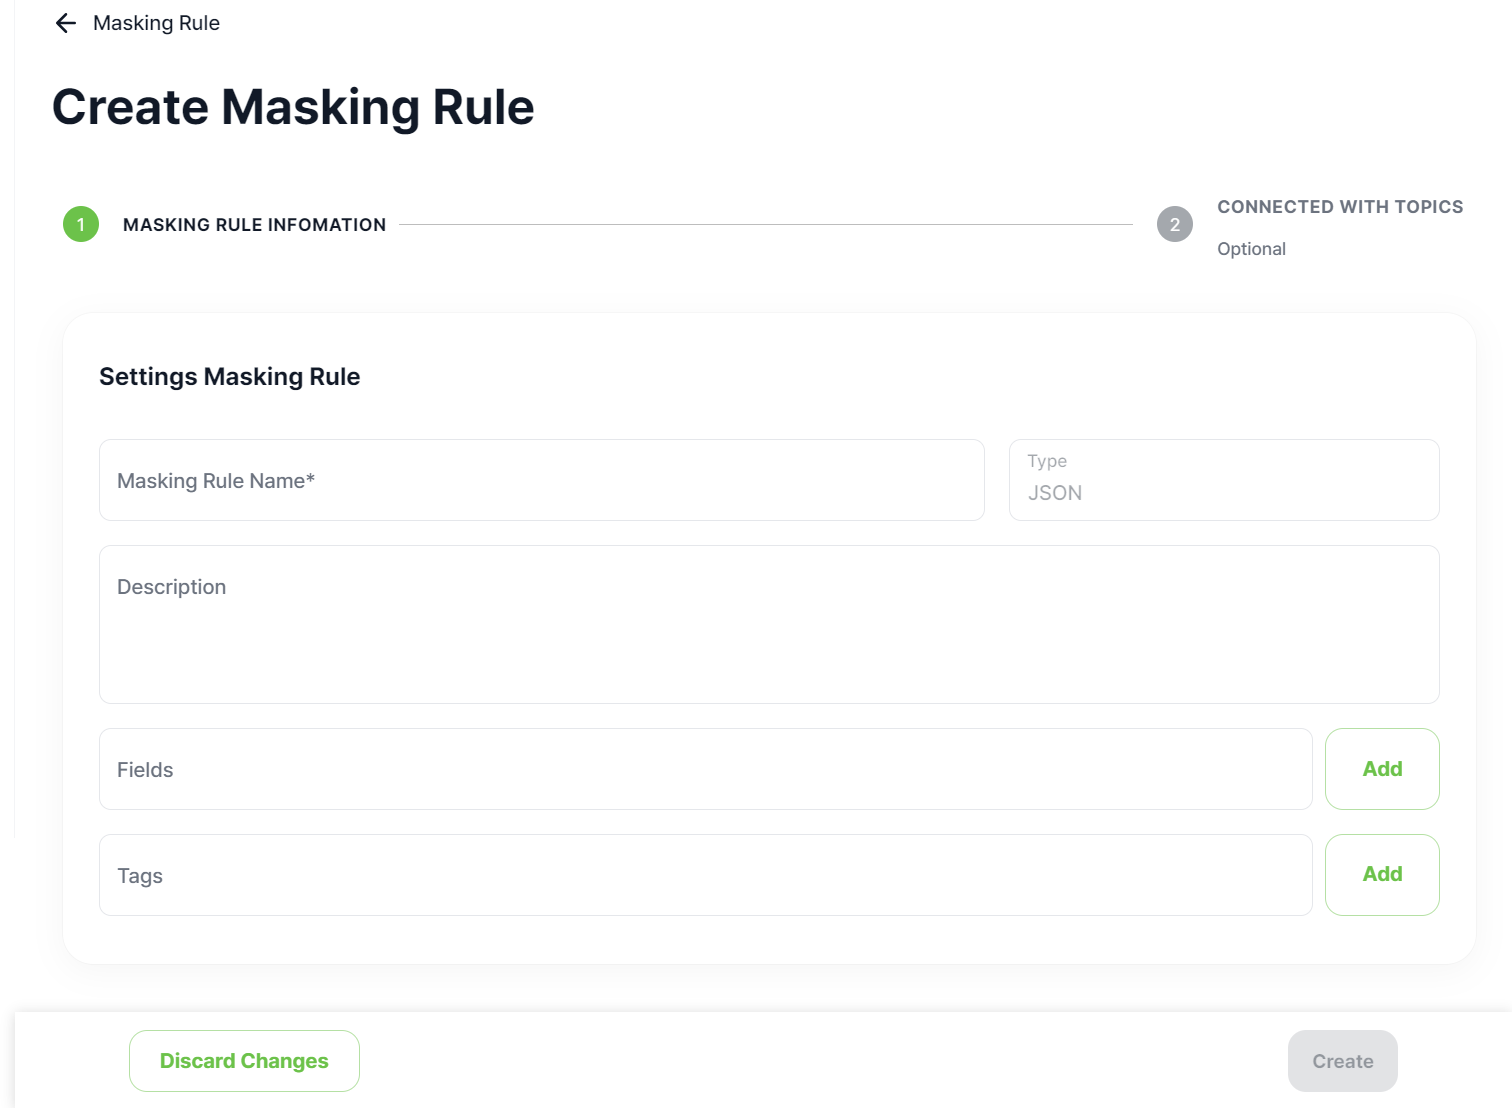Viewport: 1512px width, 1108px height.
Task: Select the step 2 circle indicator
Action: pos(1175,224)
